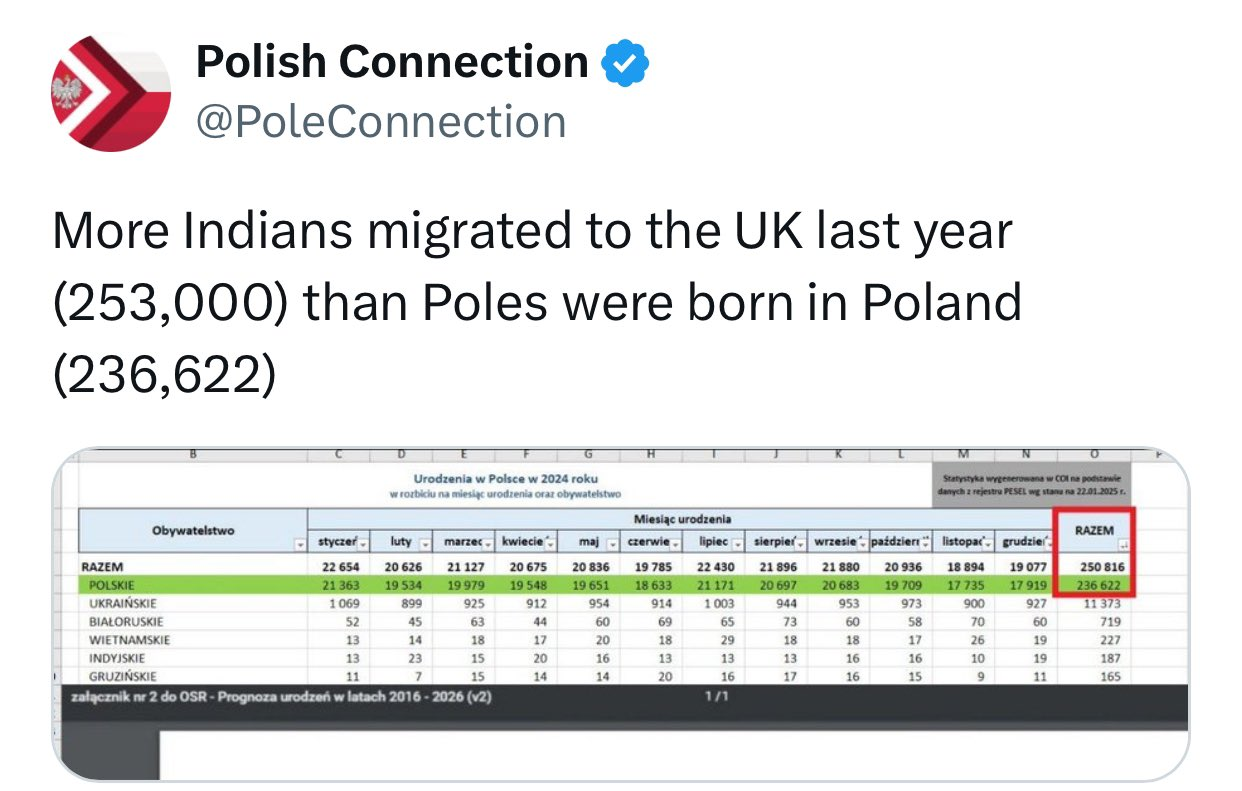Select spreadsheet column header O
Viewport: 1242px width, 791px height.
(x=1094, y=455)
